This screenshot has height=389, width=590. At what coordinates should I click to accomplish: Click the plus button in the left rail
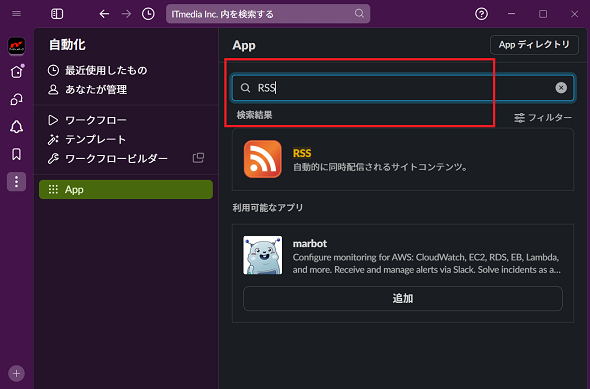(17, 374)
